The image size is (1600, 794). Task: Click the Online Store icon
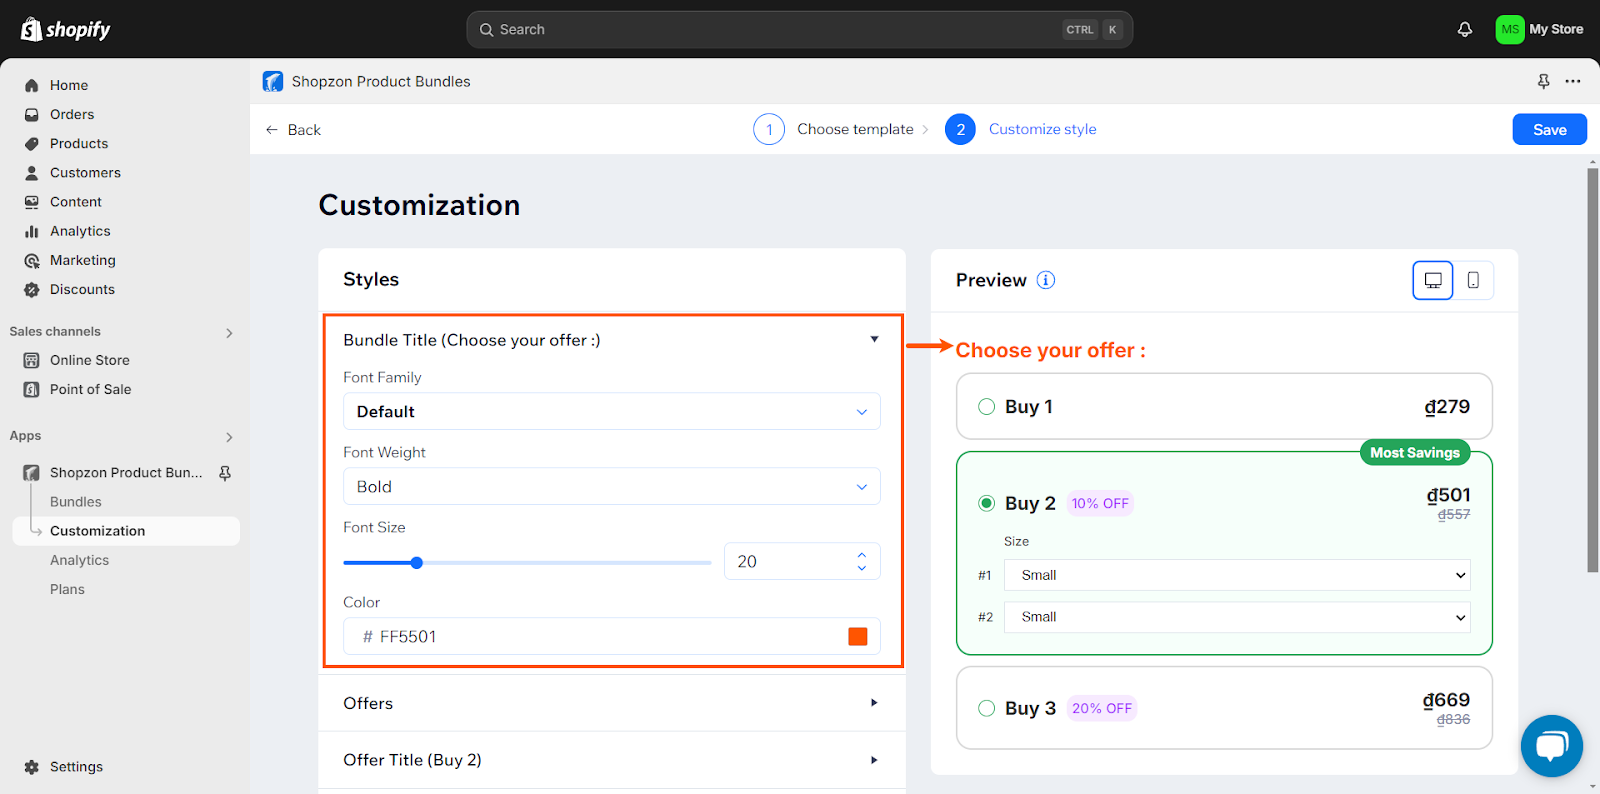32,360
